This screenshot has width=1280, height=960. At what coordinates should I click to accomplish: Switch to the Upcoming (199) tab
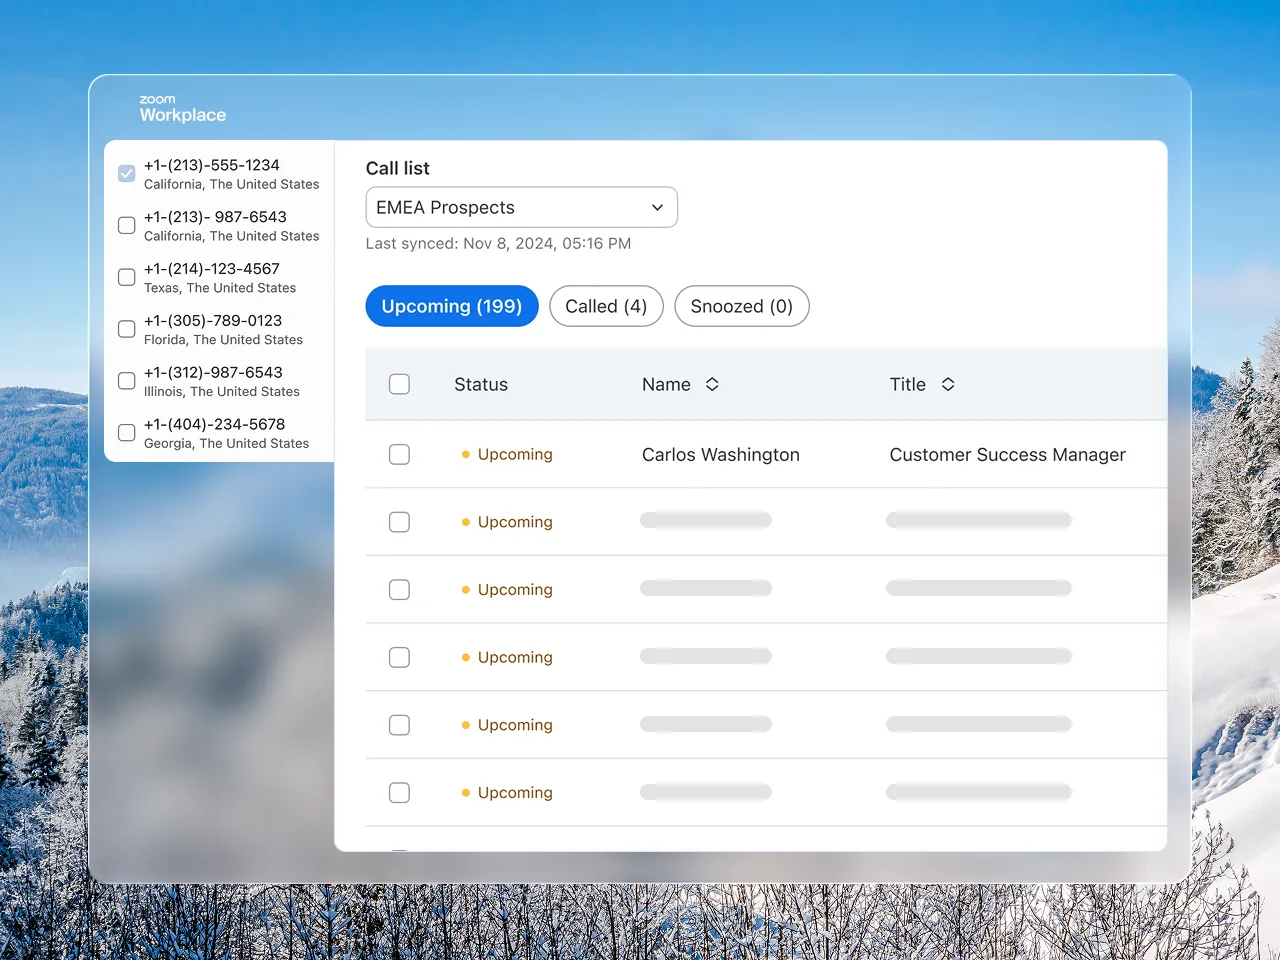(x=452, y=306)
